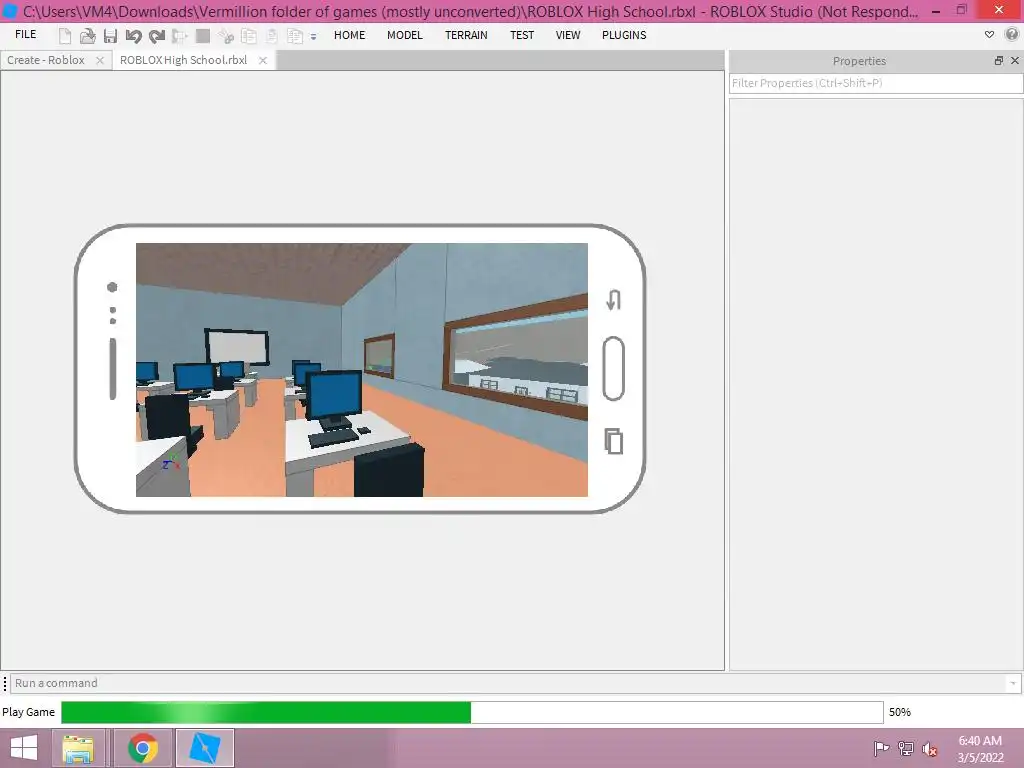
Task: Click the Play Game progress bar
Action: pyautogui.click(x=472, y=712)
